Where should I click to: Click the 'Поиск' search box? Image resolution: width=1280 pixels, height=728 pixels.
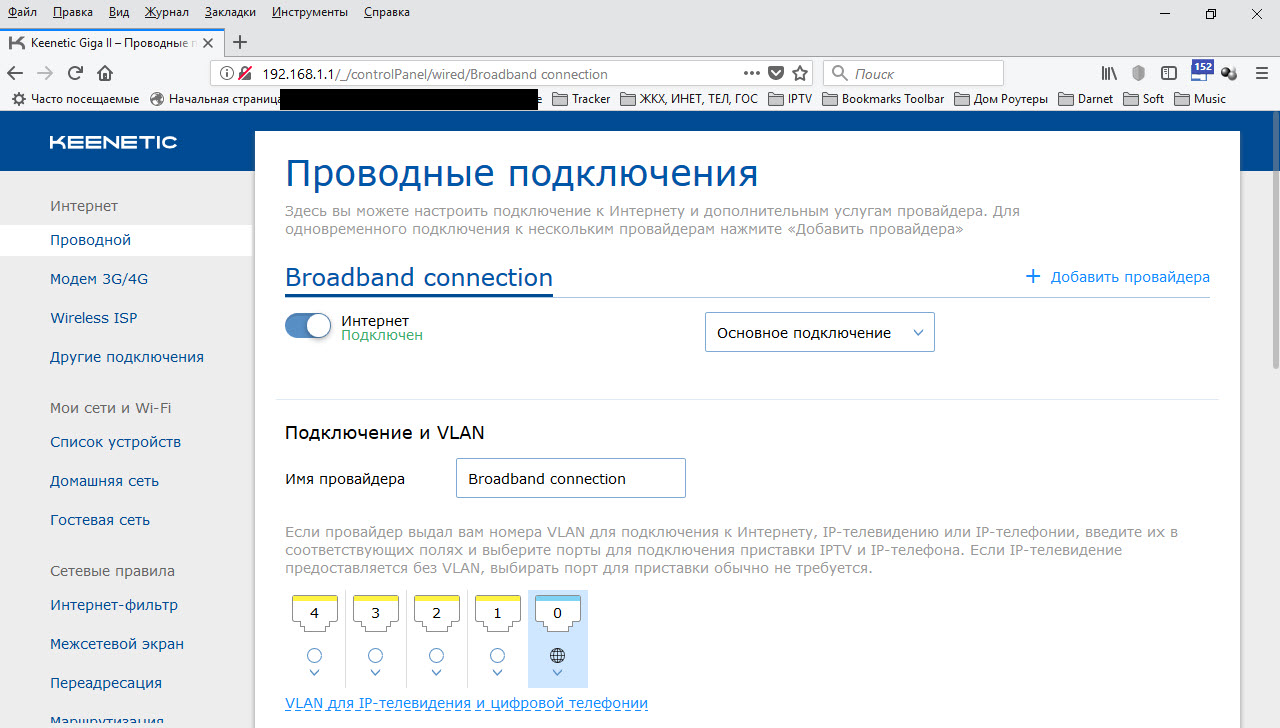tap(913, 73)
